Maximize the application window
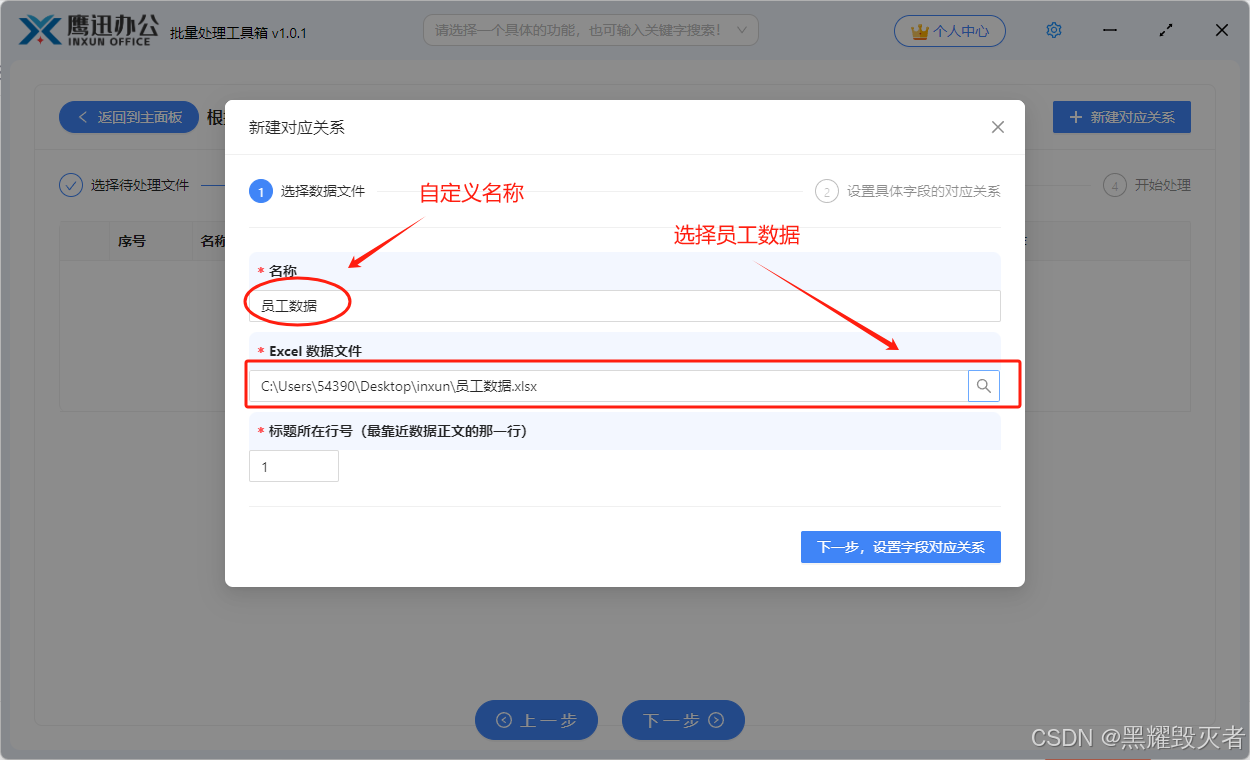This screenshot has height=760, width=1250. [x=1166, y=31]
